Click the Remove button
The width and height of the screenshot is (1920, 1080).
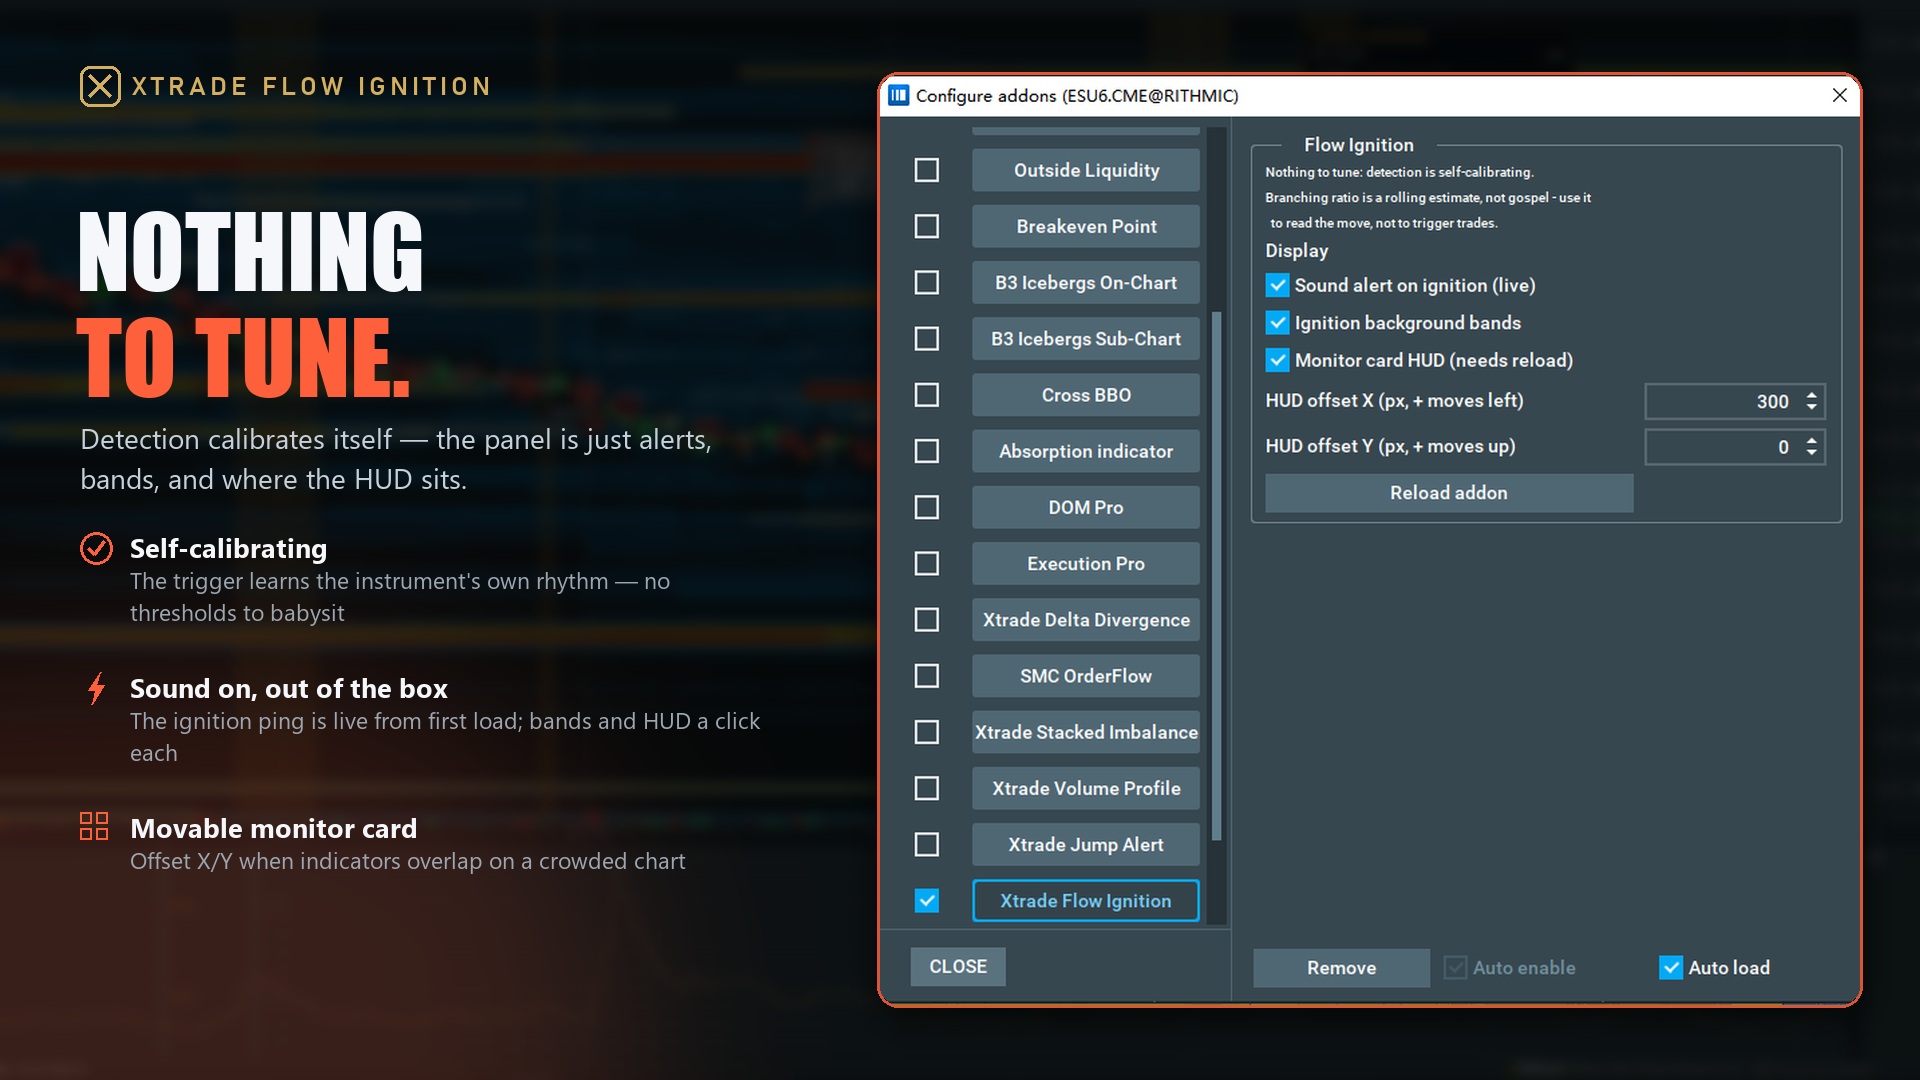click(x=1341, y=967)
